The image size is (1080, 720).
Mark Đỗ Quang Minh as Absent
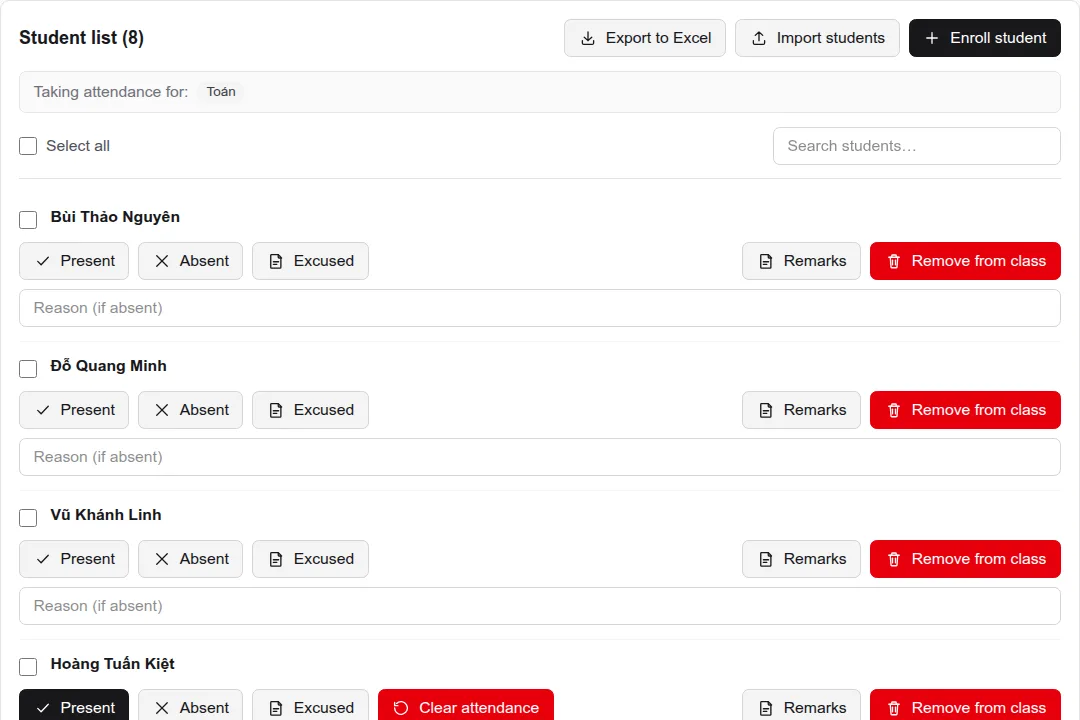tap(190, 410)
